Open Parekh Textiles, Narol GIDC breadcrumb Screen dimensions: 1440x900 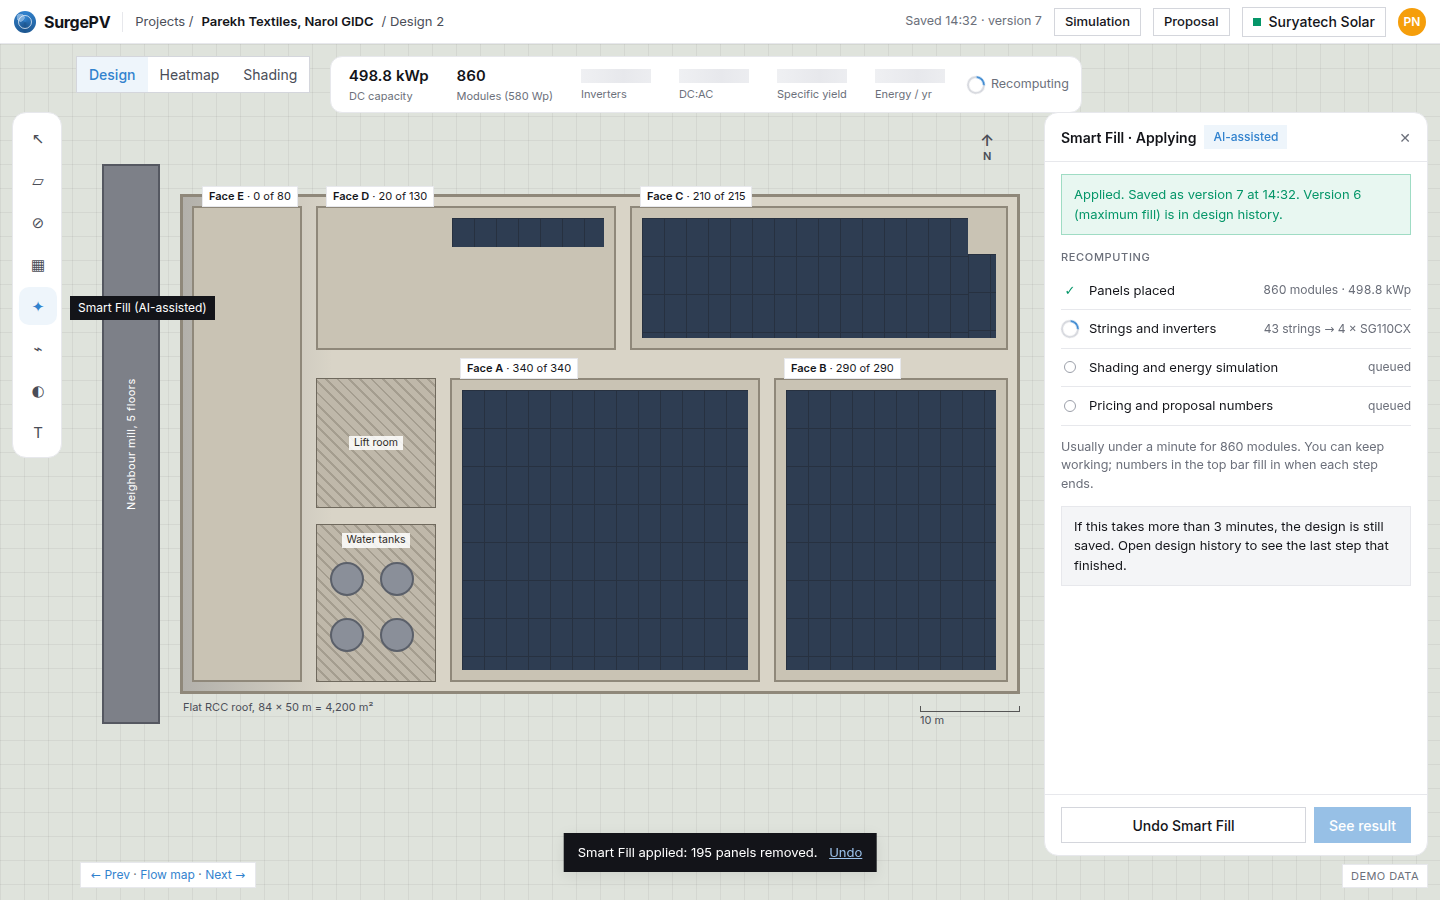point(287,22)
